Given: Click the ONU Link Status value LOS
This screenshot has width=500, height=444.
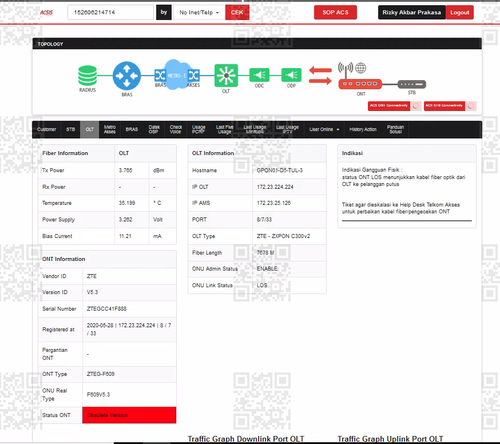Looking at the screenshot, I should pyautogui.click(x=262, y=285).
